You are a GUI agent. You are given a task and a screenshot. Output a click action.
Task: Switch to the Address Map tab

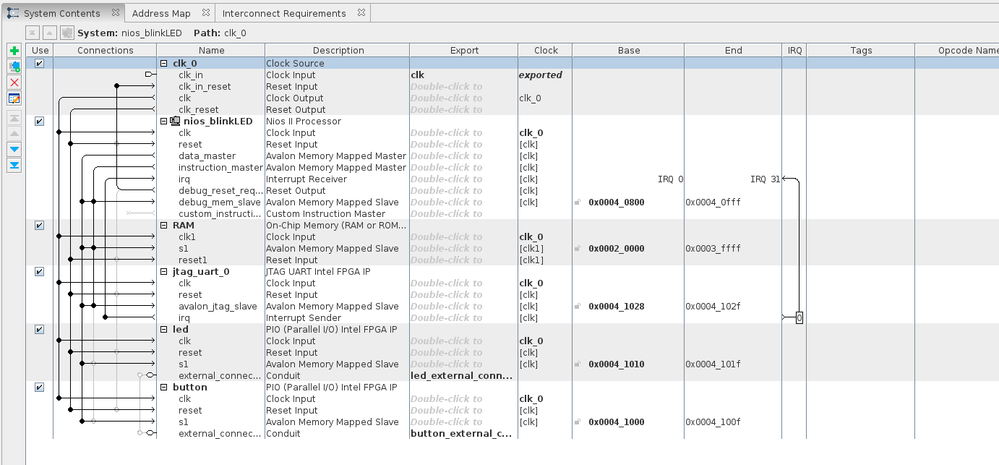161,13
